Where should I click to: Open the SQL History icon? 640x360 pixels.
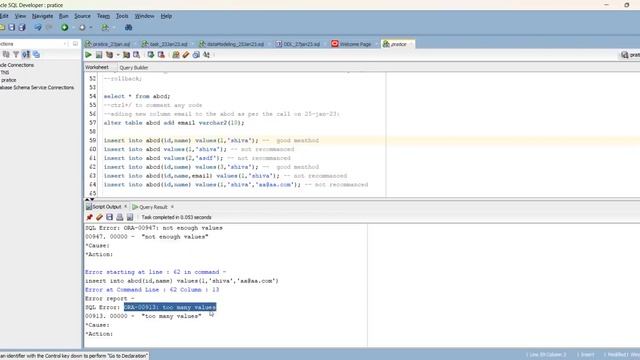[196, 55]
